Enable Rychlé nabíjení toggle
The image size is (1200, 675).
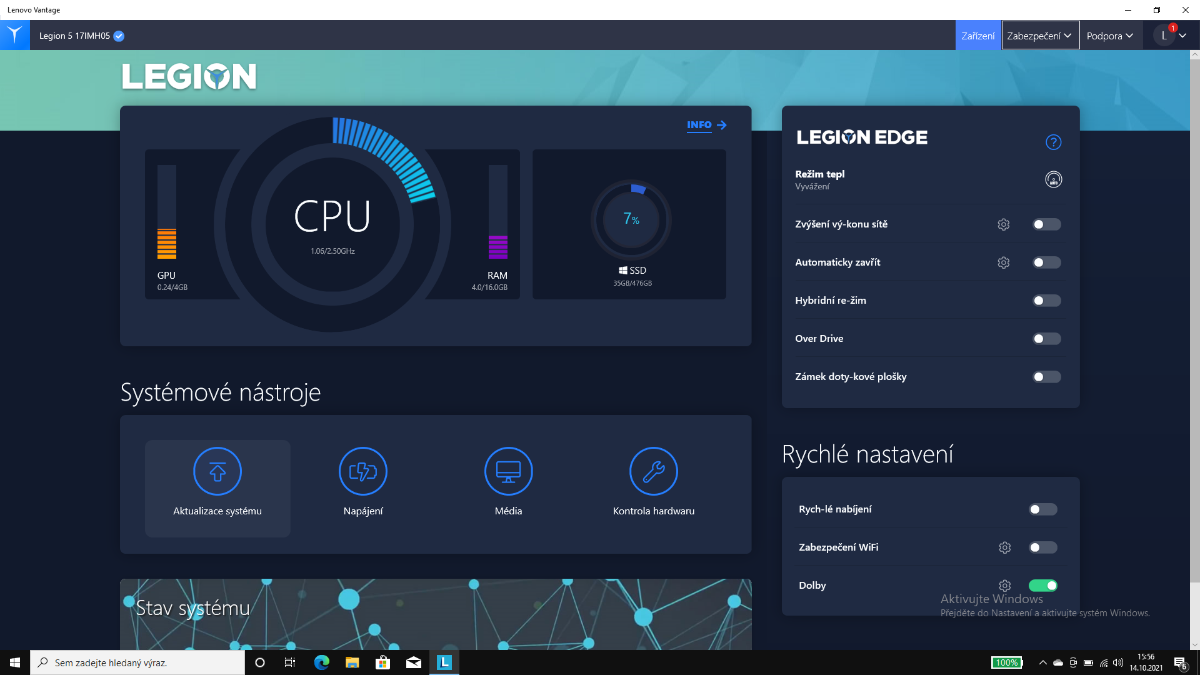pyautogui.click(x=1043, y=510)
